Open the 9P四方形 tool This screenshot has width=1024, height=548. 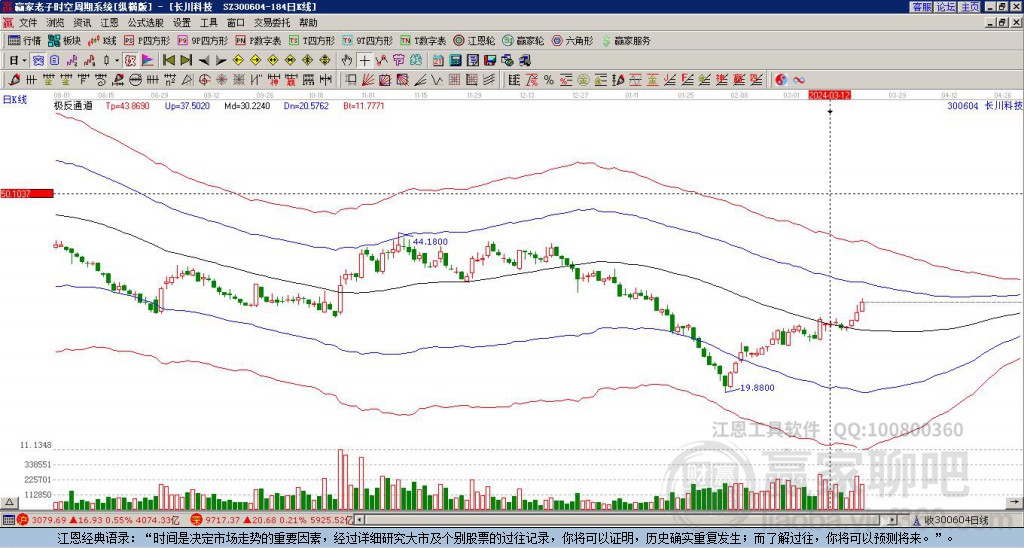[202, 40]
